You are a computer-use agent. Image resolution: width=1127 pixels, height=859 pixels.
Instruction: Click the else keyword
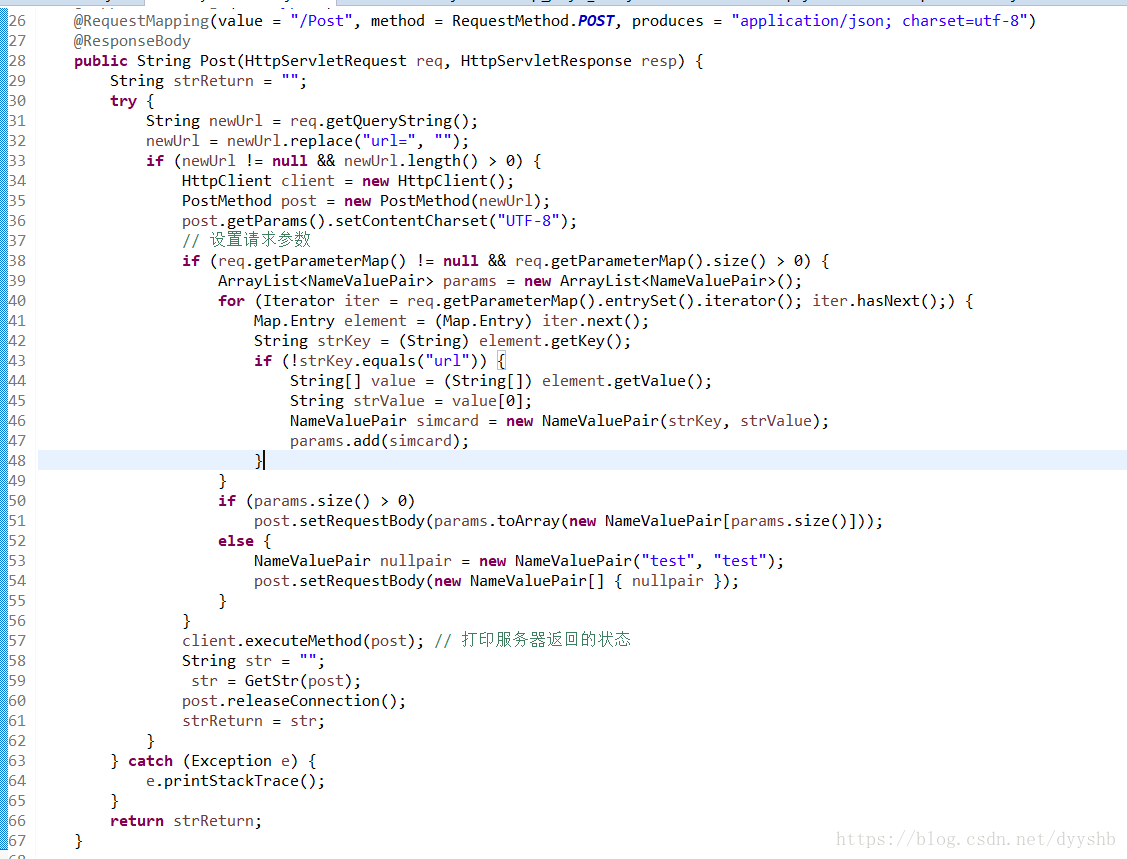236,541
